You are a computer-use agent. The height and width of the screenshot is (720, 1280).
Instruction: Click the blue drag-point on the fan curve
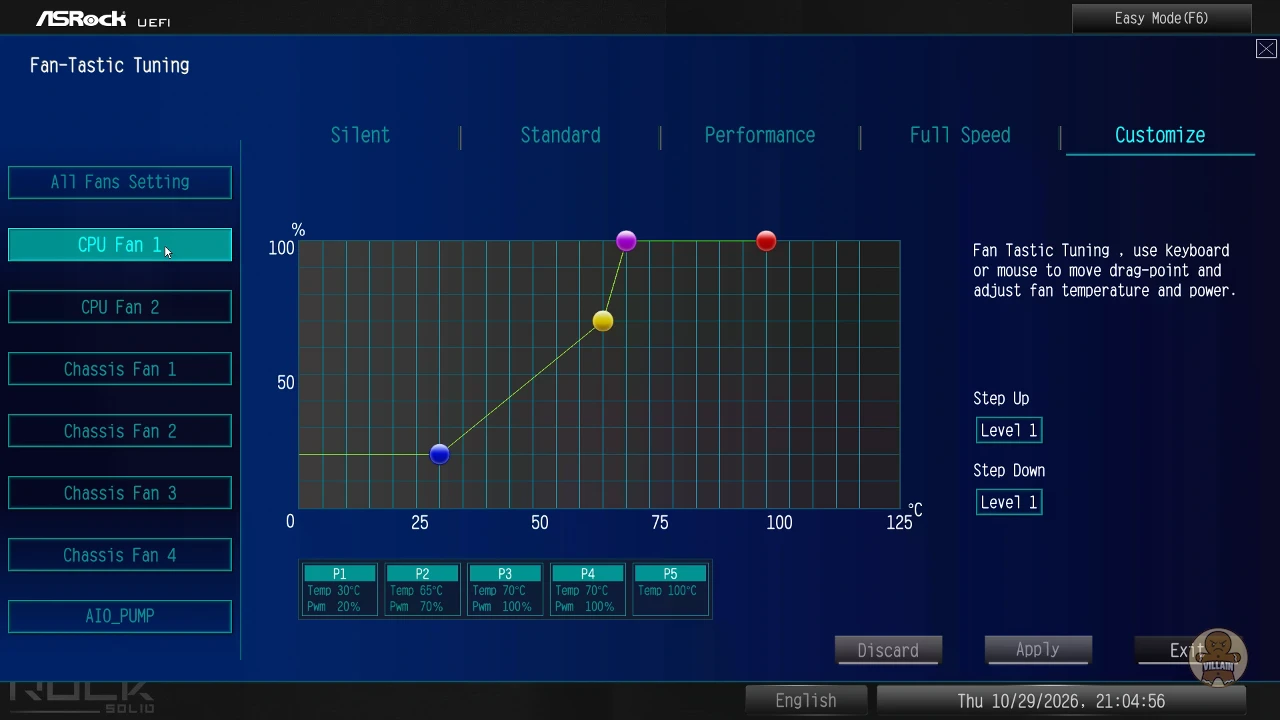point(439,454)
